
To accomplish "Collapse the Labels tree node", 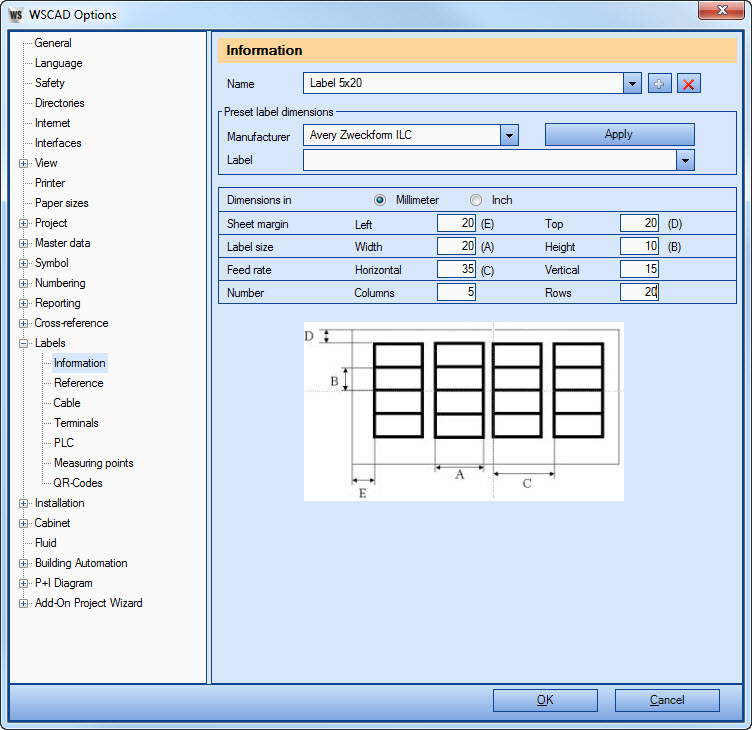I will (x=24, y=343).
